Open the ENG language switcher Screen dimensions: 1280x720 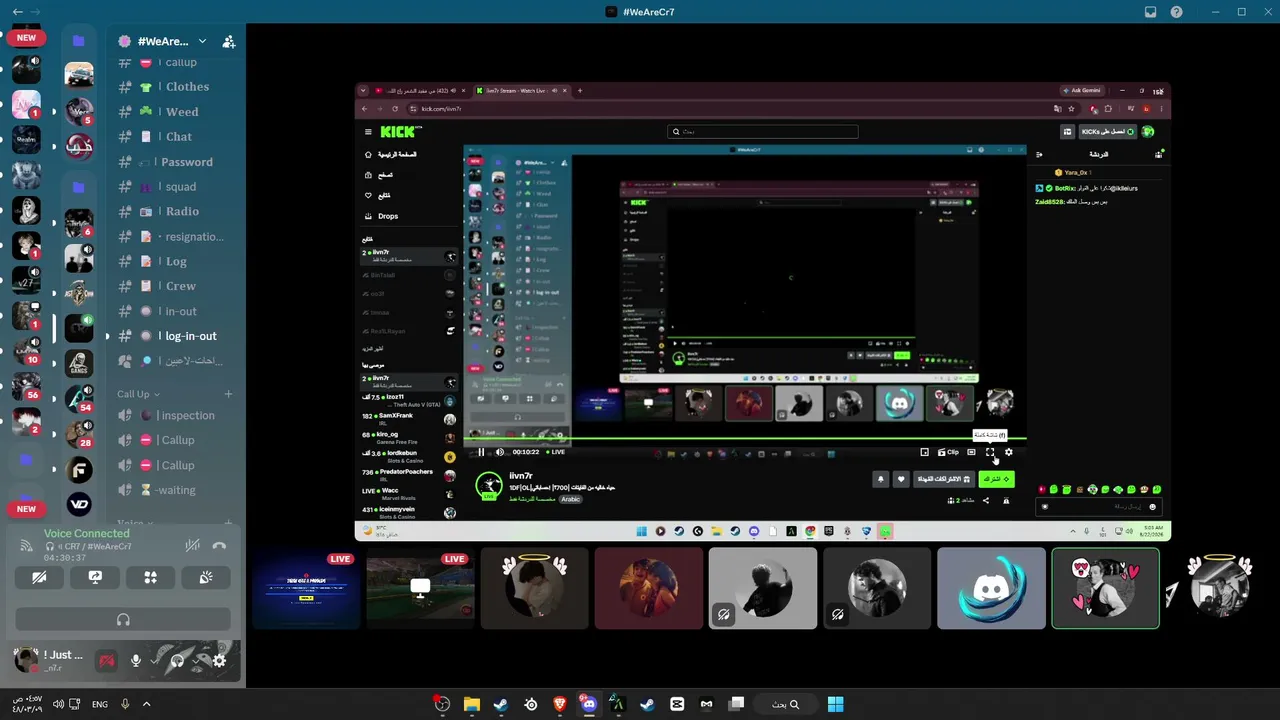(x=100, y=704)
